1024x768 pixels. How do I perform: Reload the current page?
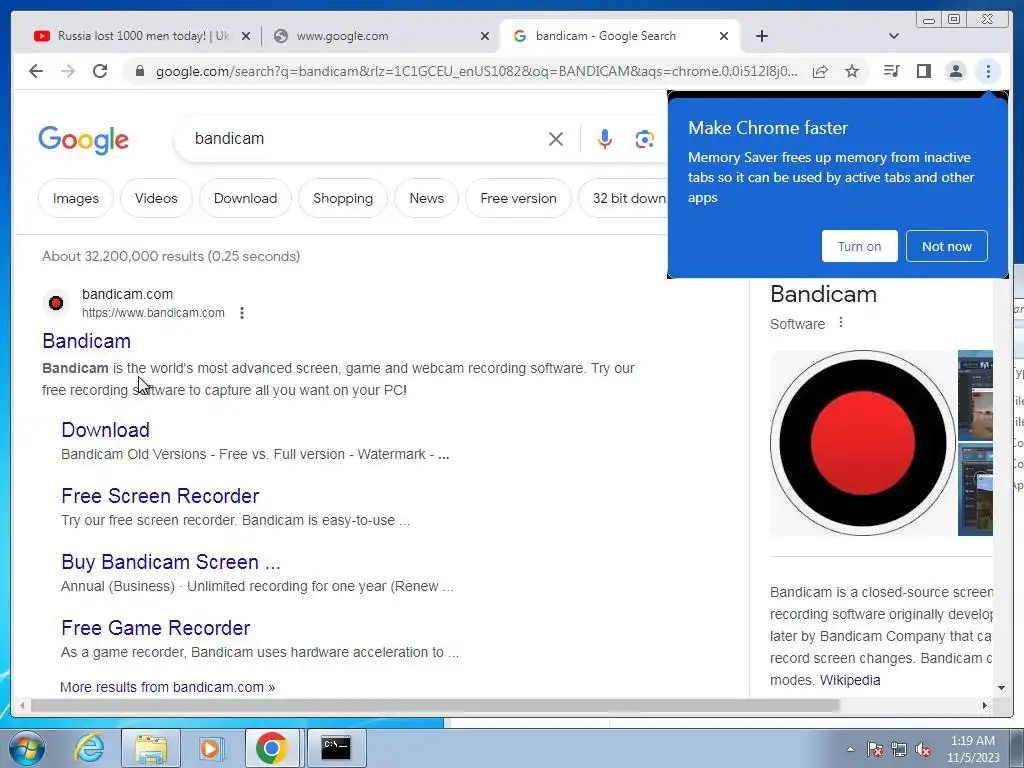point(100,71)
